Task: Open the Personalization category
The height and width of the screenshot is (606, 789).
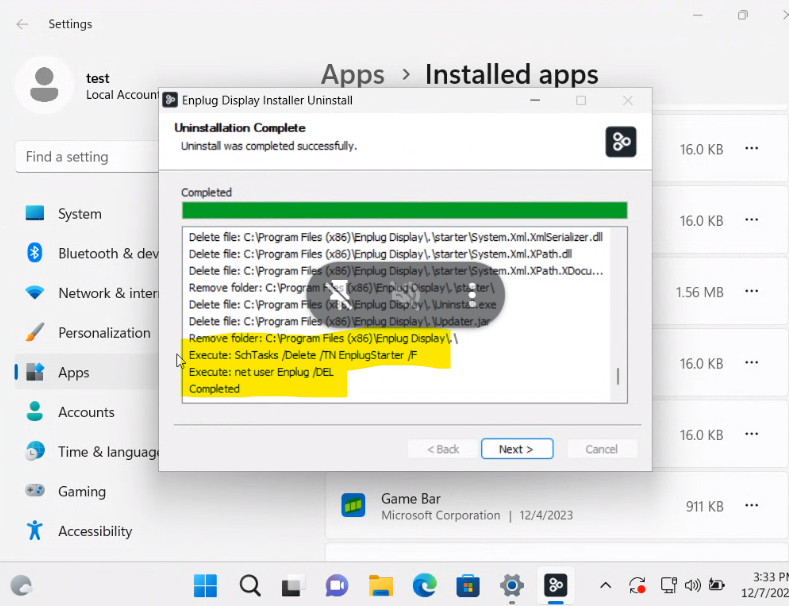Action: pyautogui.click(x=86, y=333)
